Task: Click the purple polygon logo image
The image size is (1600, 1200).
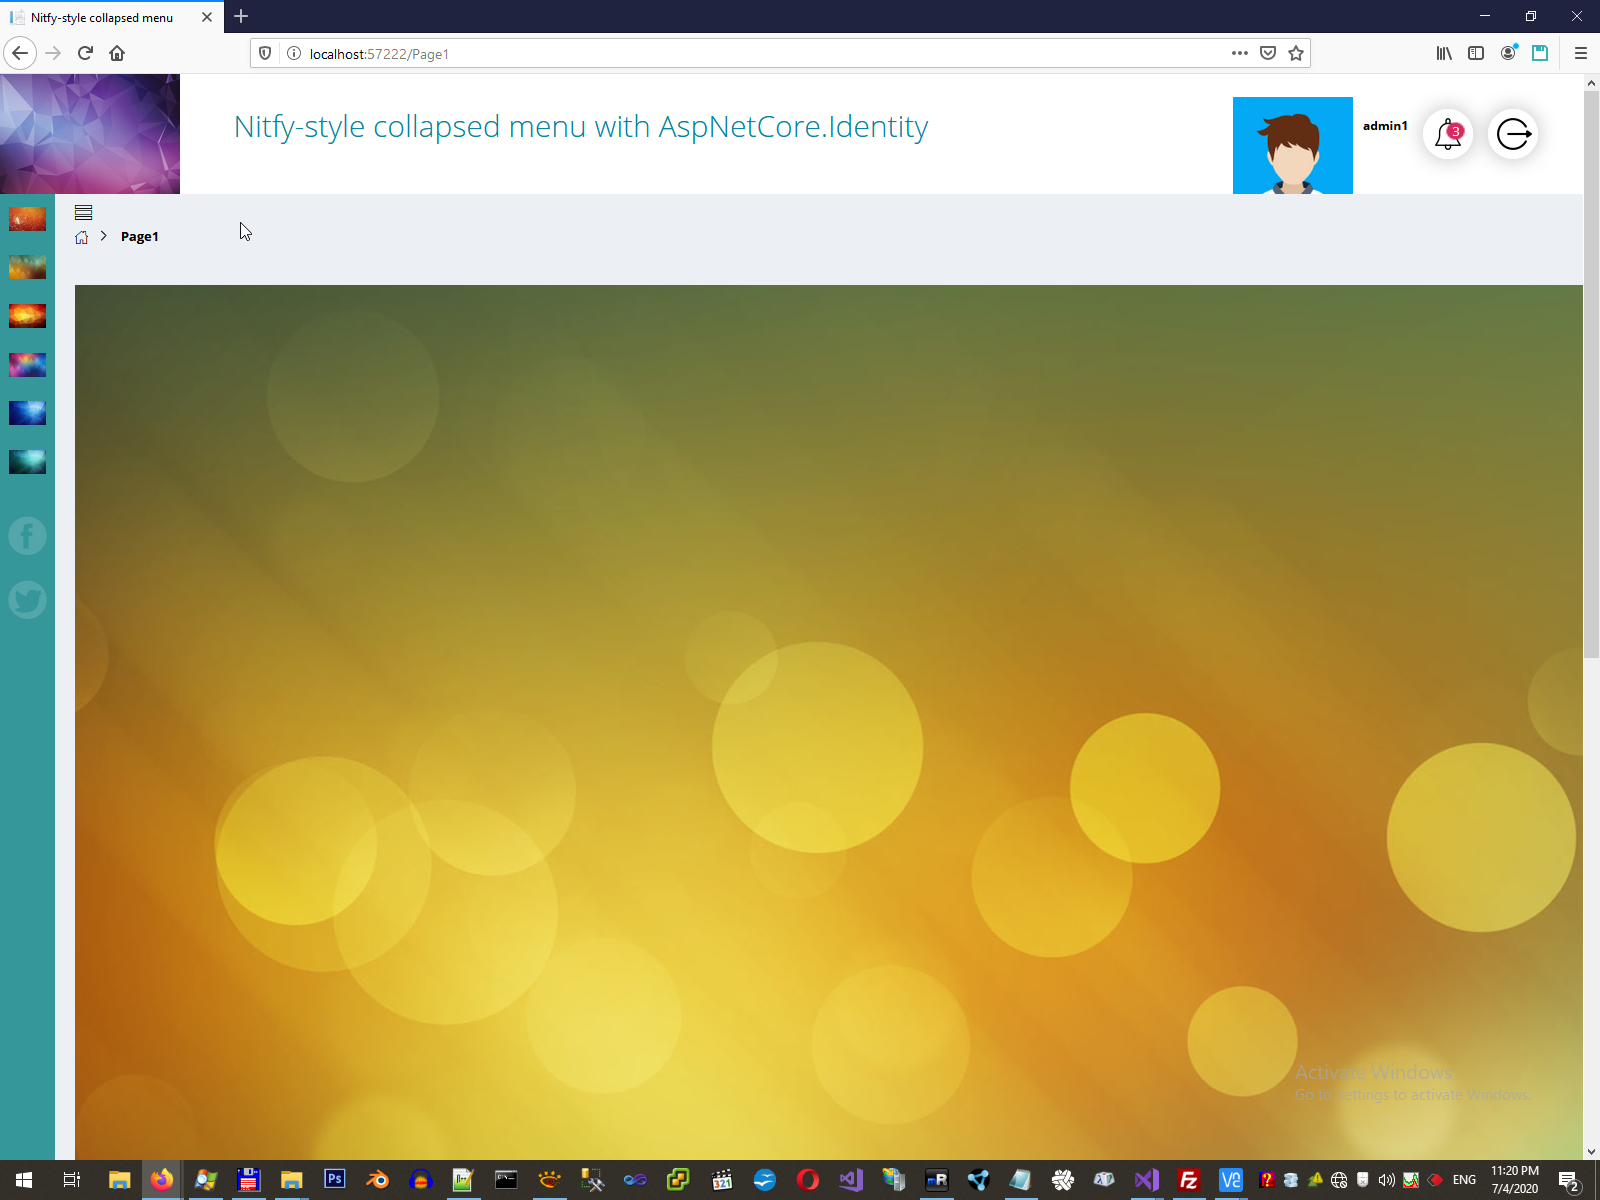Action: coord(90,134)
